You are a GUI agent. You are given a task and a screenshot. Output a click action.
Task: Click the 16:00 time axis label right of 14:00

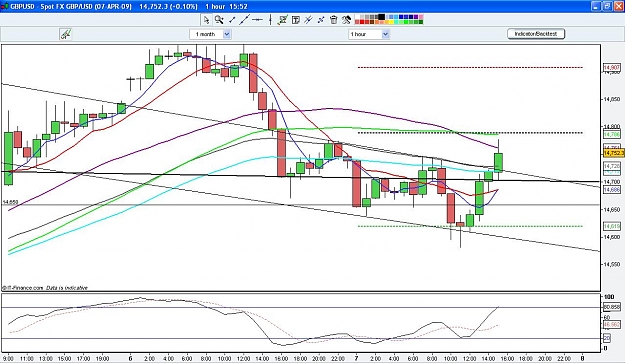507,358
